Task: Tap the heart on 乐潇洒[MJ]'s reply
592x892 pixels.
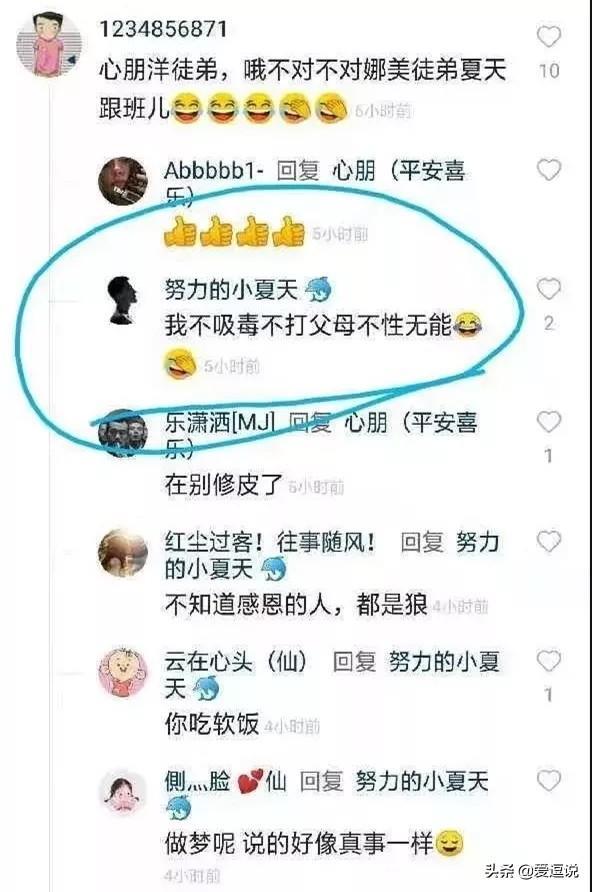Action: coord(549,422)
